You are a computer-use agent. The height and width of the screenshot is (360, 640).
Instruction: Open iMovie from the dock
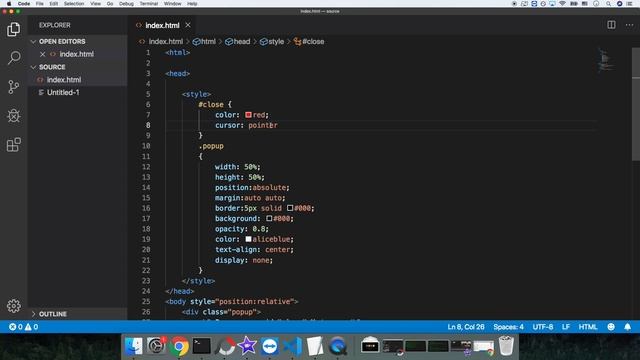pos(247,346)
